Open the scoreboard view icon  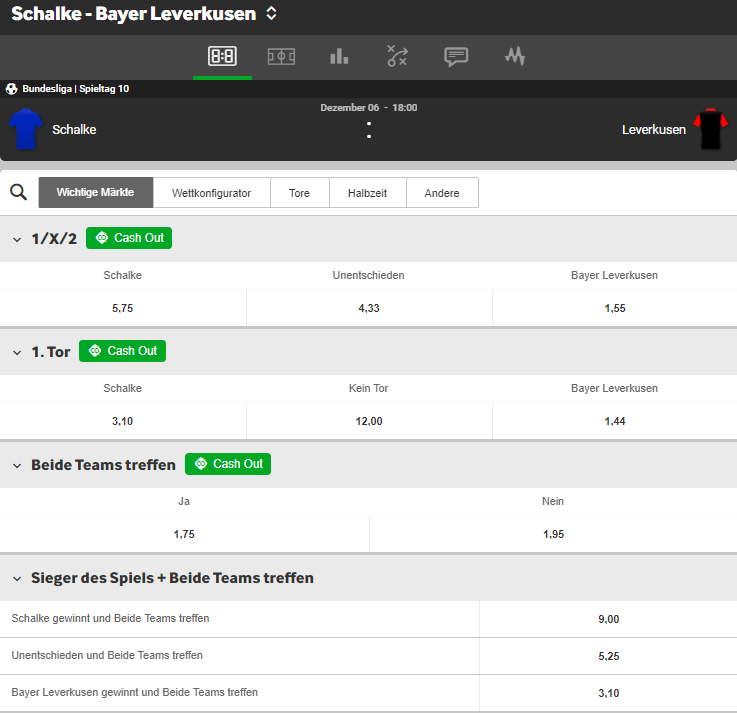pos(222,56)
